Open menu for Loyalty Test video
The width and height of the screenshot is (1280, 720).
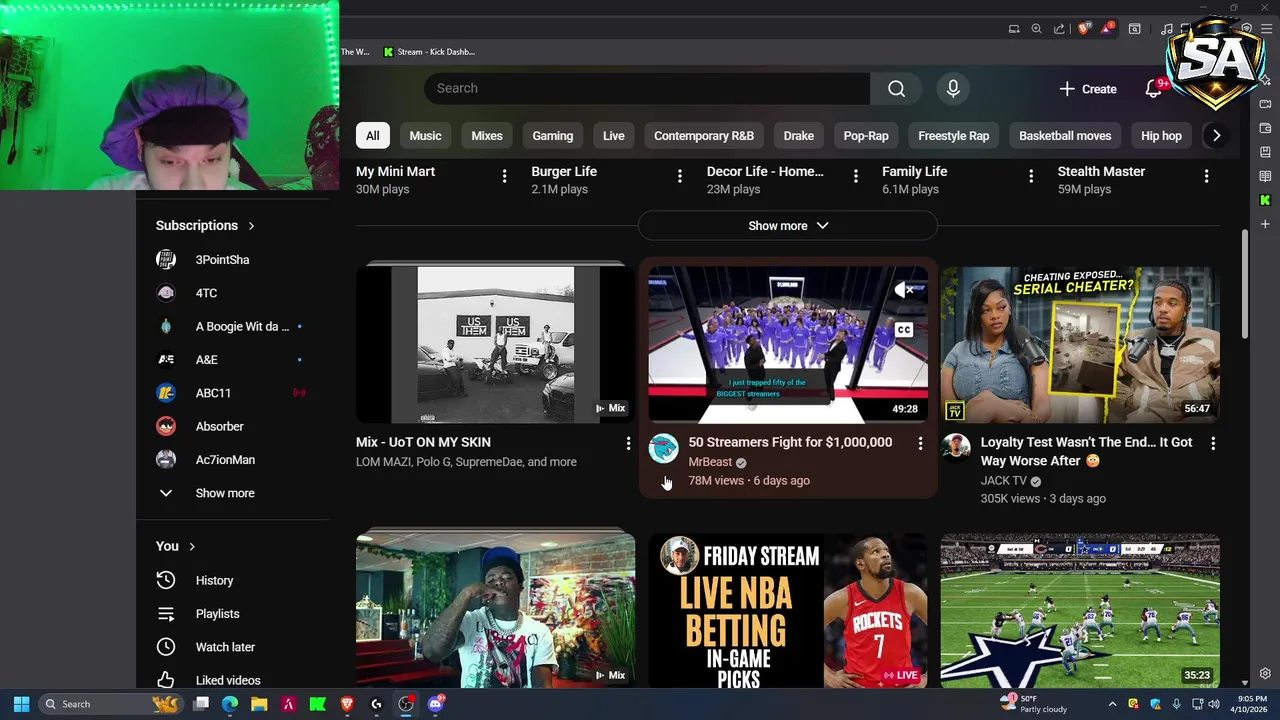coord(1213,443)
